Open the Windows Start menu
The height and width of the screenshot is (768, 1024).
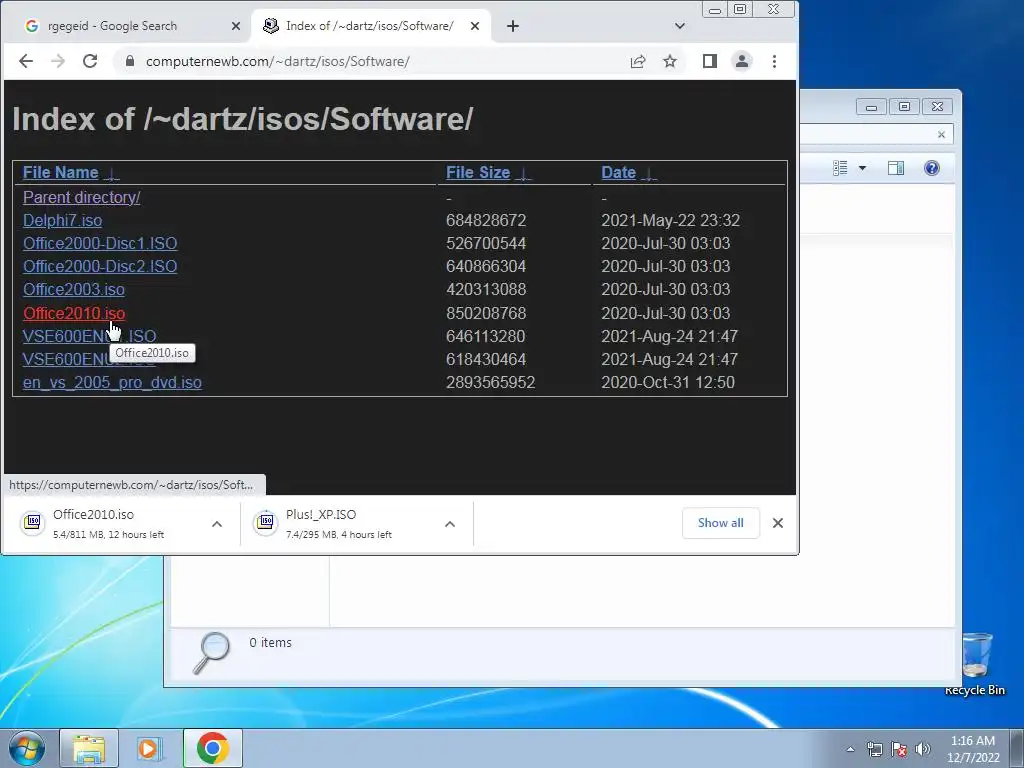[27, 748]
